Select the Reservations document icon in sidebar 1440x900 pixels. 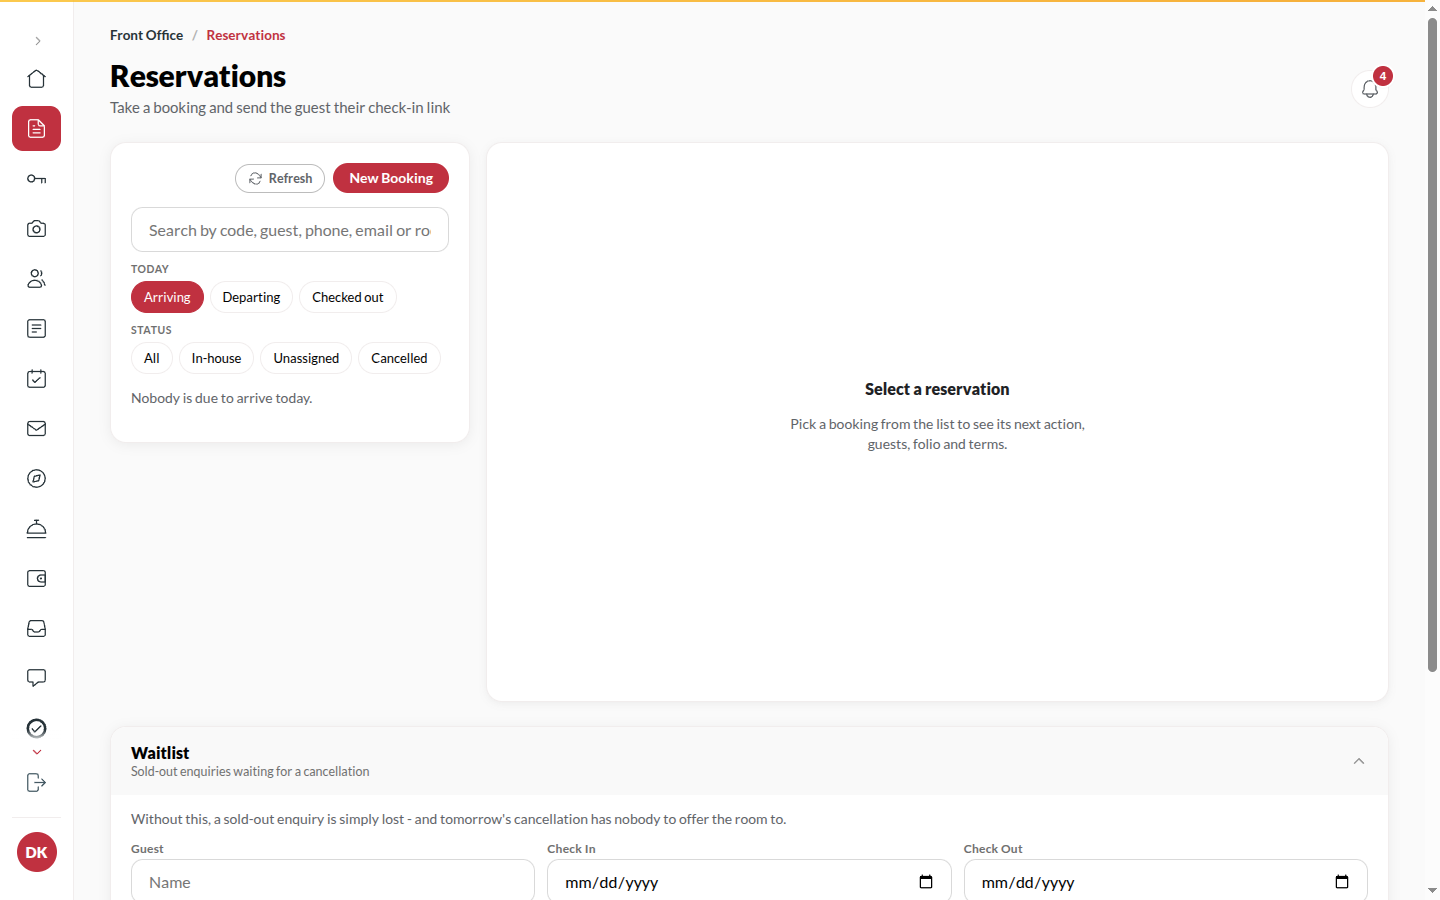36,129
